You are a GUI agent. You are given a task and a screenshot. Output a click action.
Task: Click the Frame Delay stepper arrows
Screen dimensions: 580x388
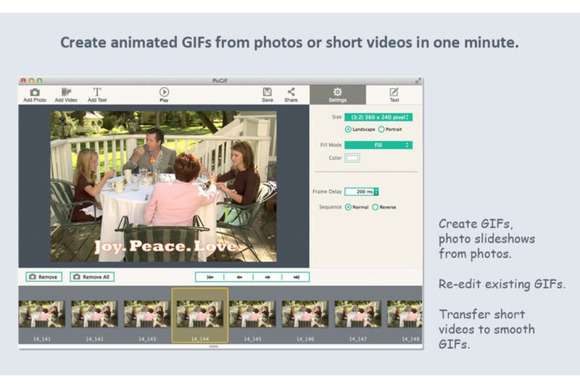376,192
